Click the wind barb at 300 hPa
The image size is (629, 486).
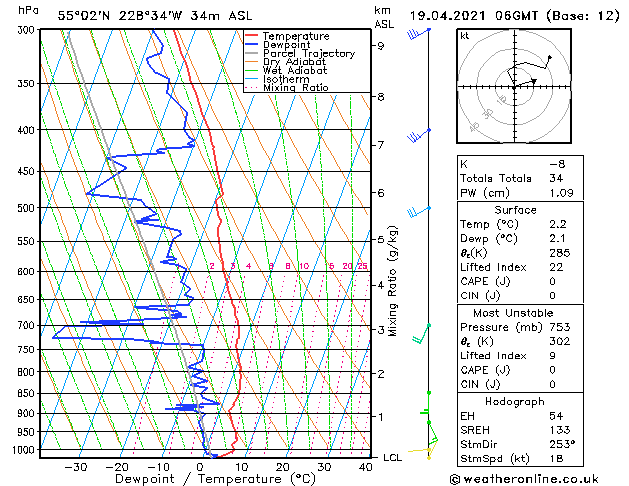coord(419,34)
